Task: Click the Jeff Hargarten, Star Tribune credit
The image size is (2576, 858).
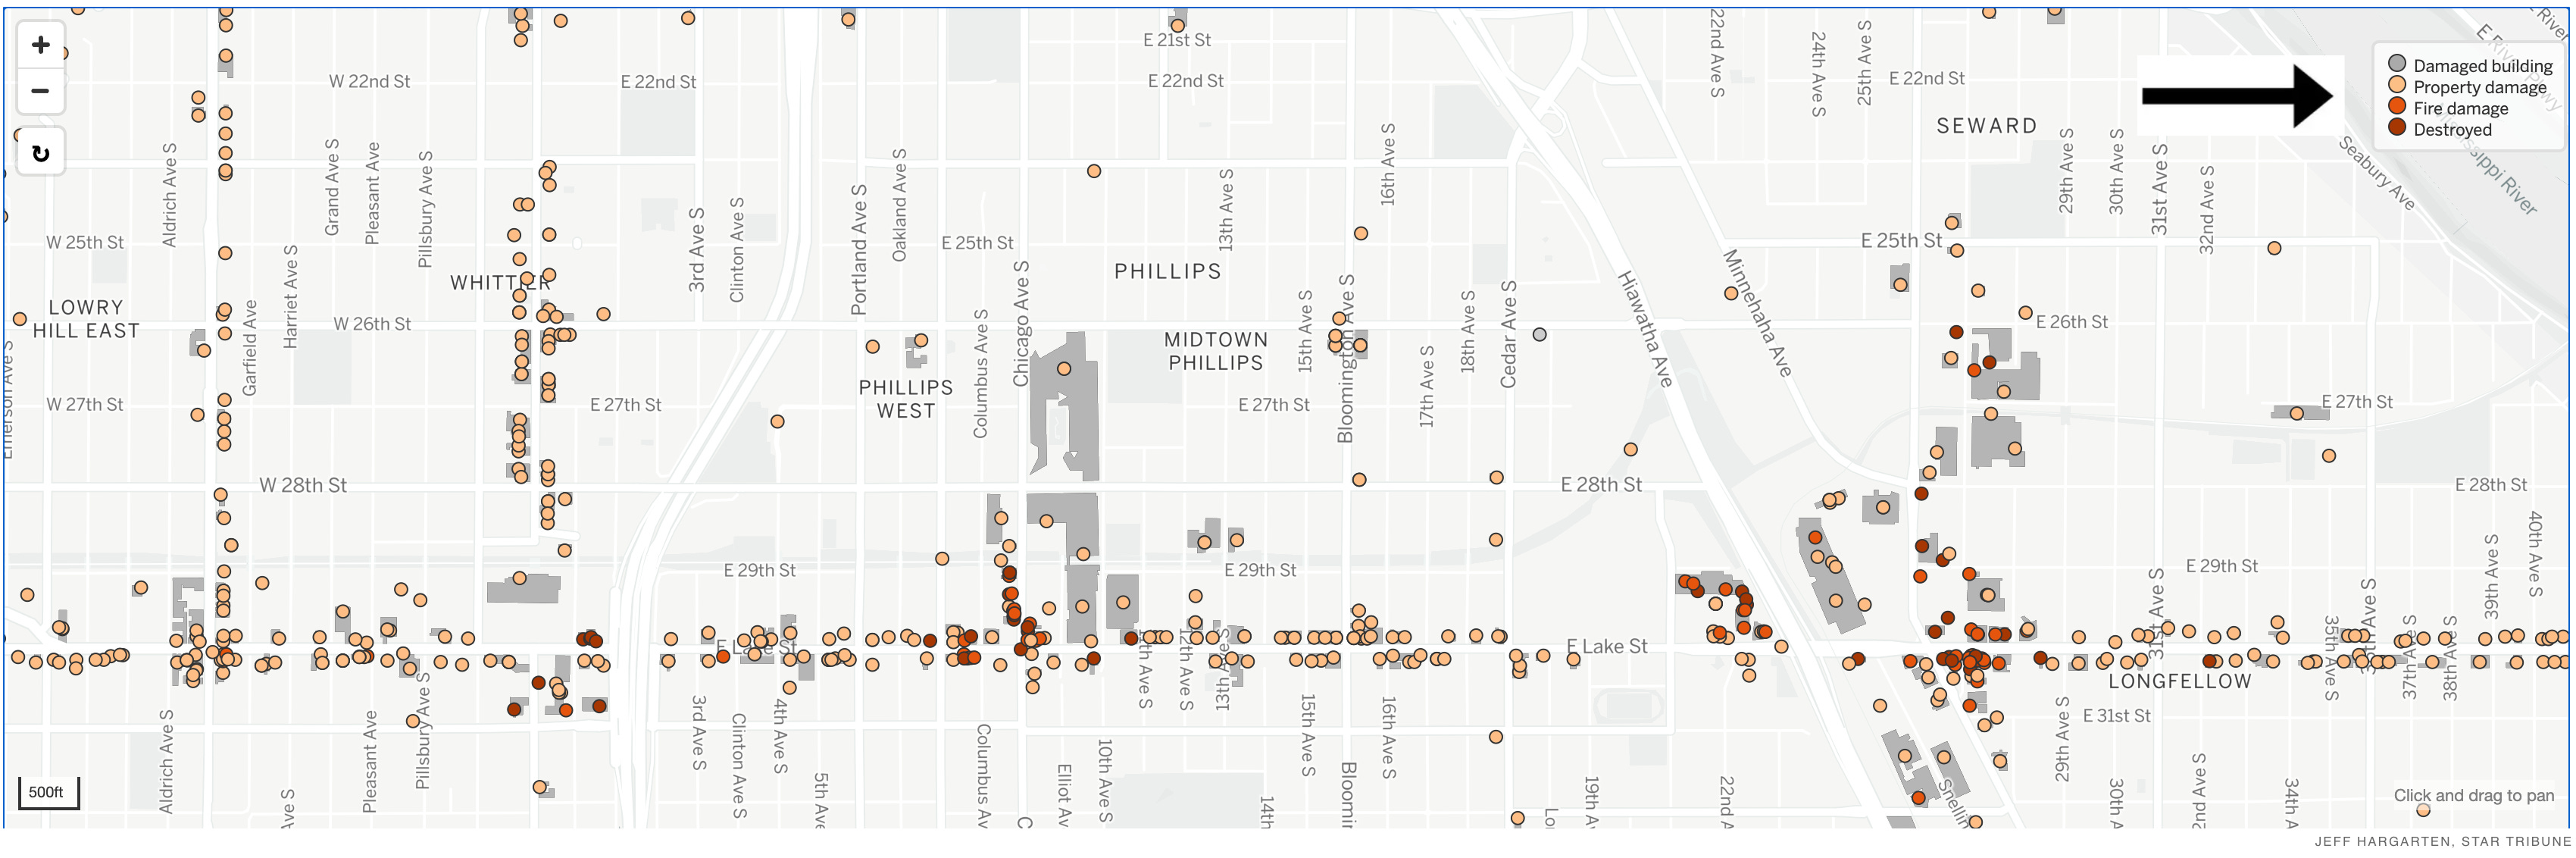Action: (x=2441, y=841)
